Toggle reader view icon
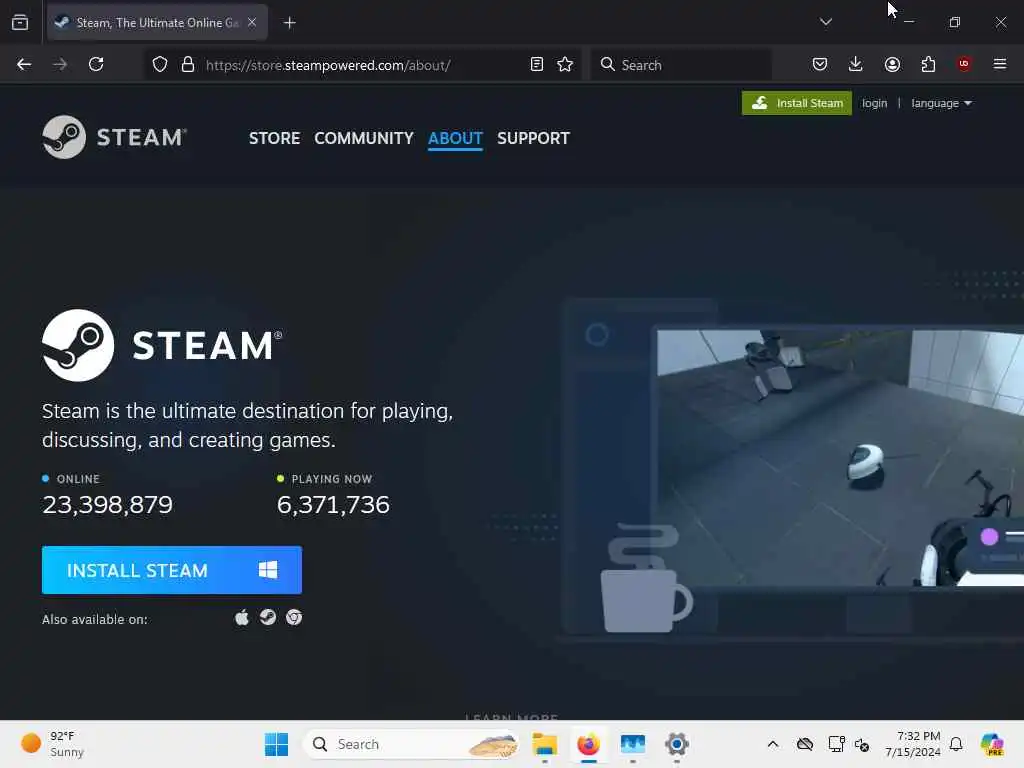The width and height of the screenshot is (1024, 768). 536,64
